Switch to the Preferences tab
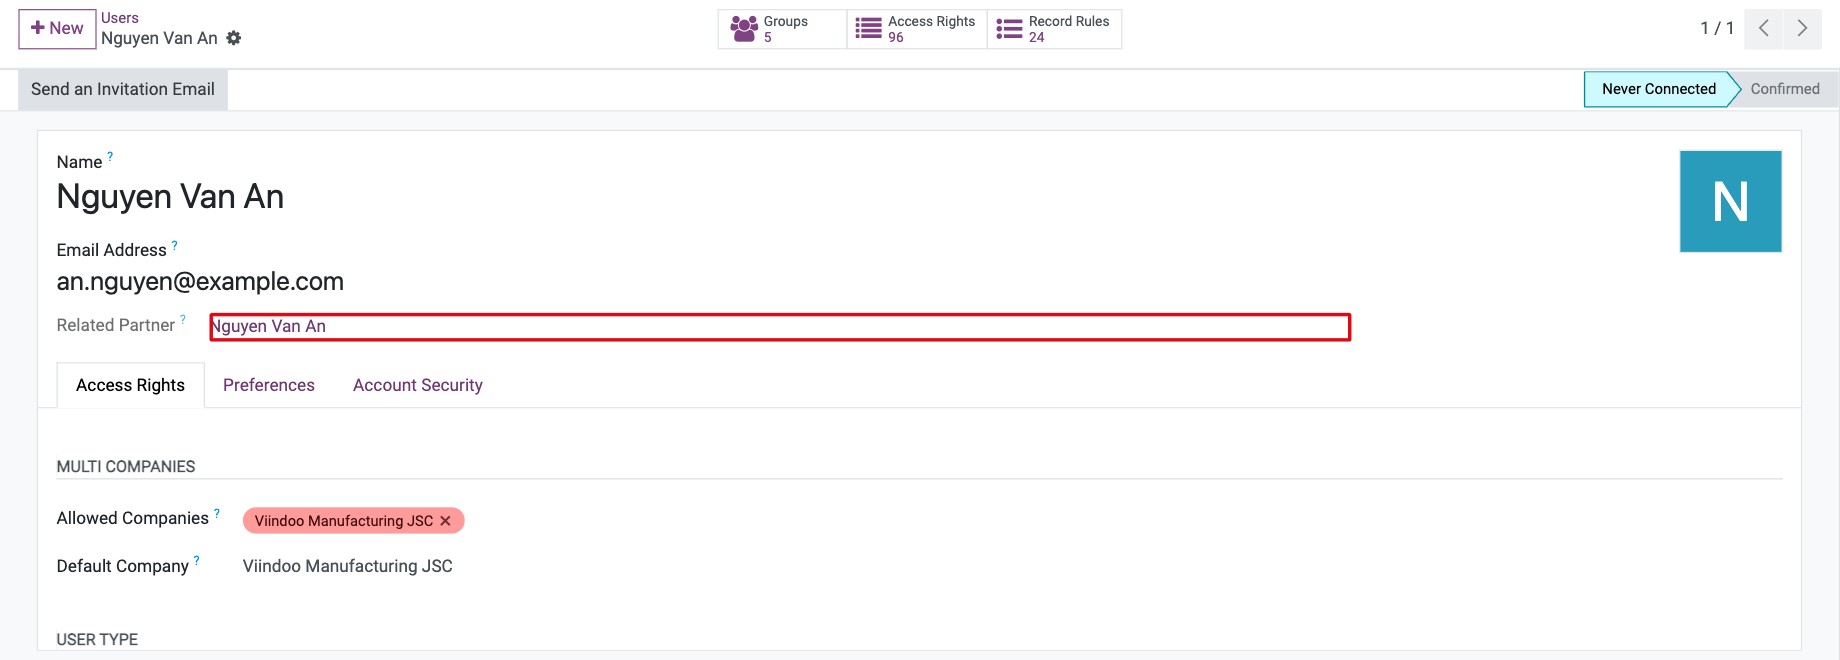The width and height of the screenshot is (1840, 660). click(x=269, y=385)
